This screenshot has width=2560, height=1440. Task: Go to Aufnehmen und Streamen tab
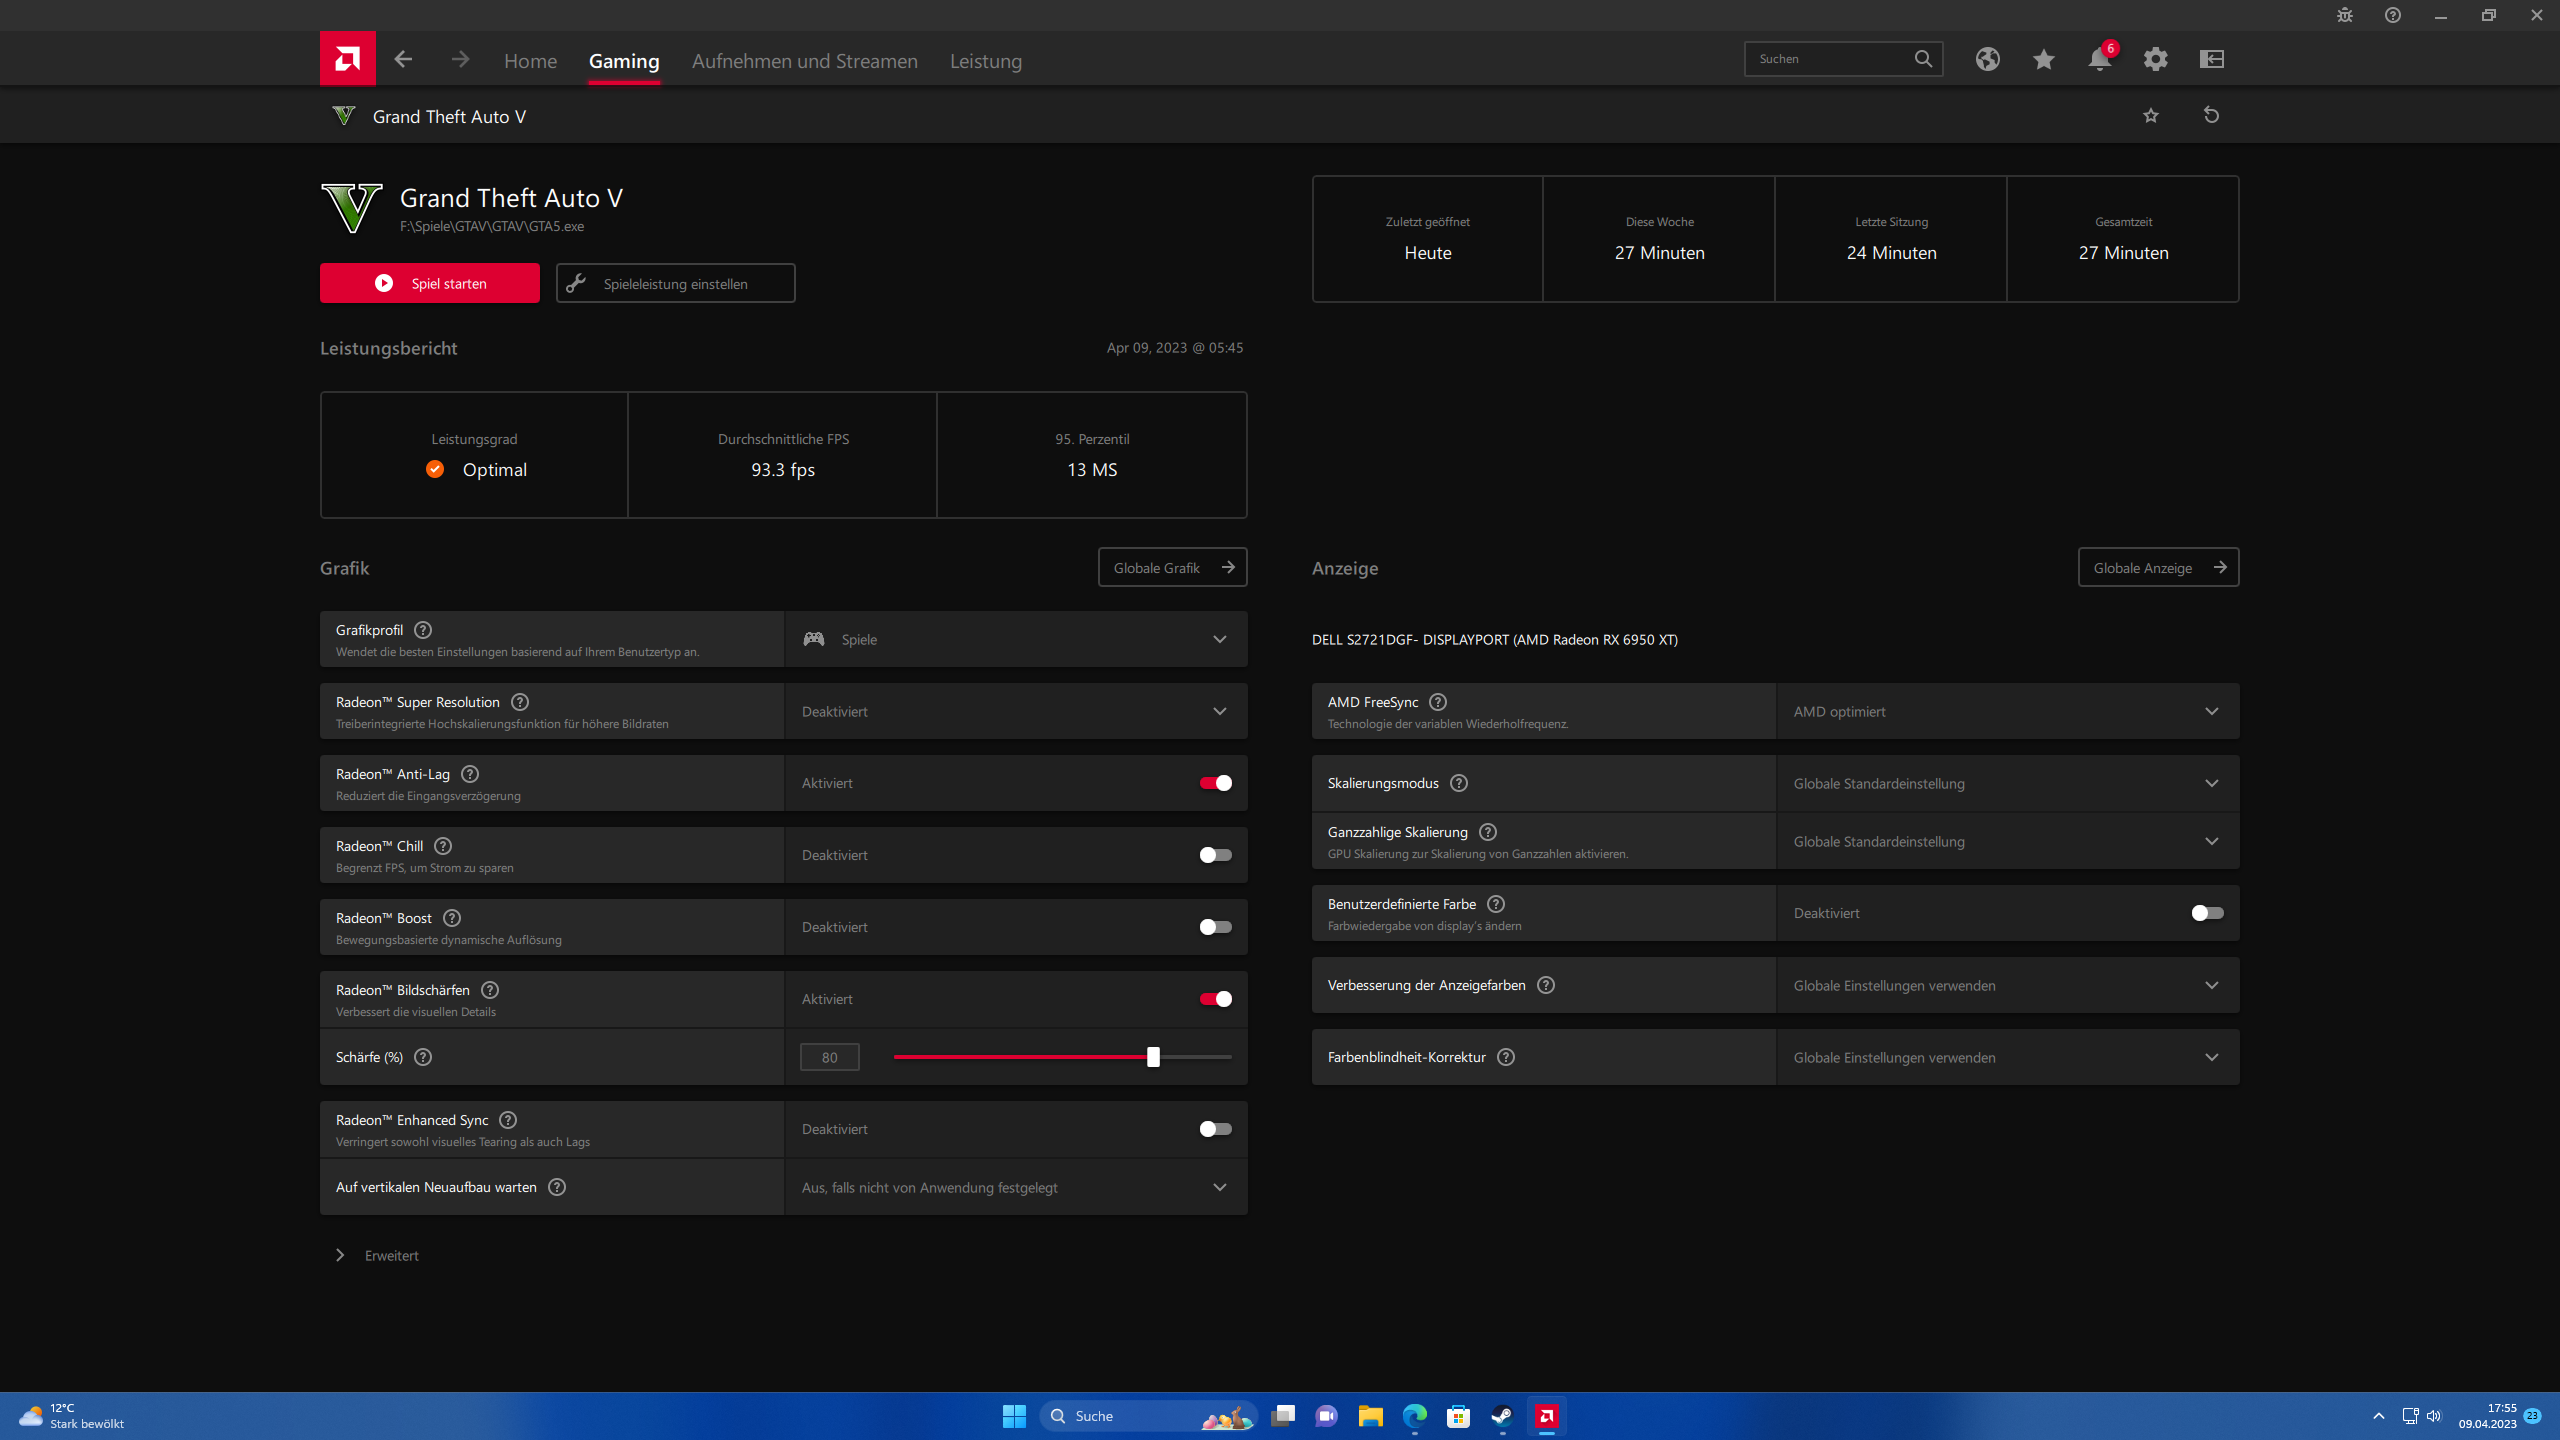[804, 61]
